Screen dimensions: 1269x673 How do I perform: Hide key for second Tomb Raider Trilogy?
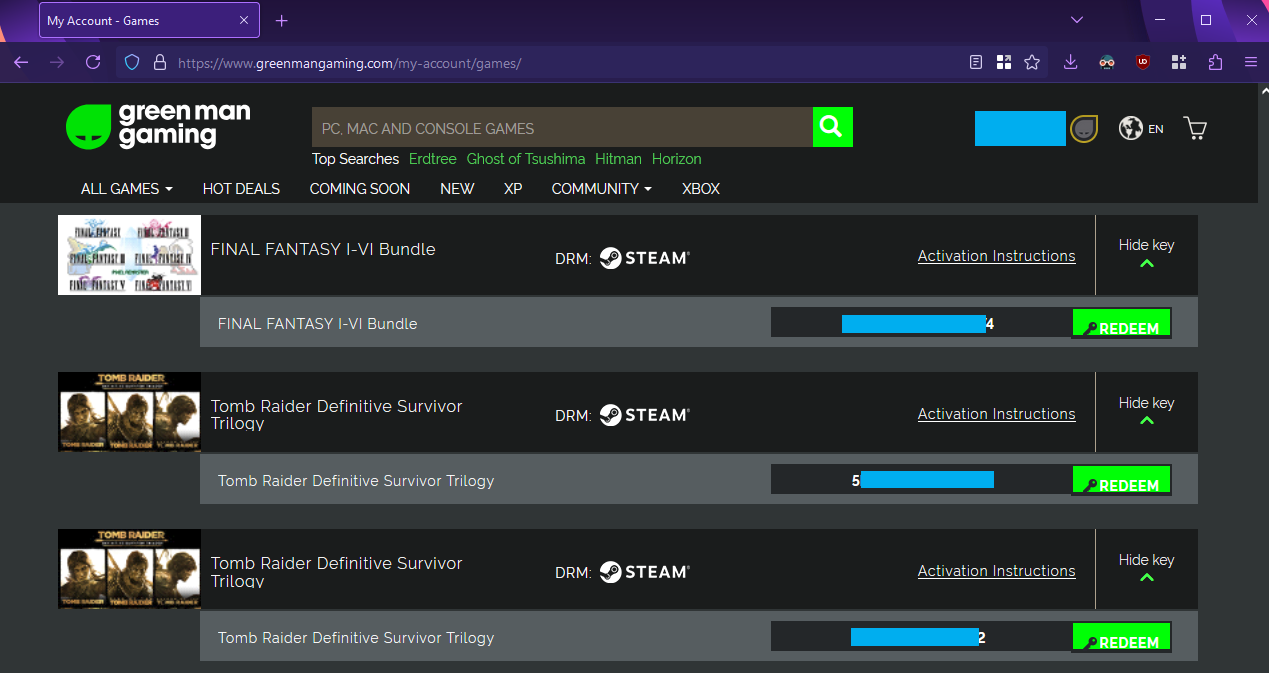[1147, 569]
